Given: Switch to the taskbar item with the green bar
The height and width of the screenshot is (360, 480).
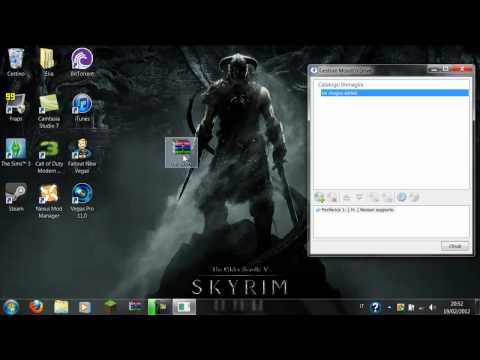Looking at the screenshot, I should 159,307.
